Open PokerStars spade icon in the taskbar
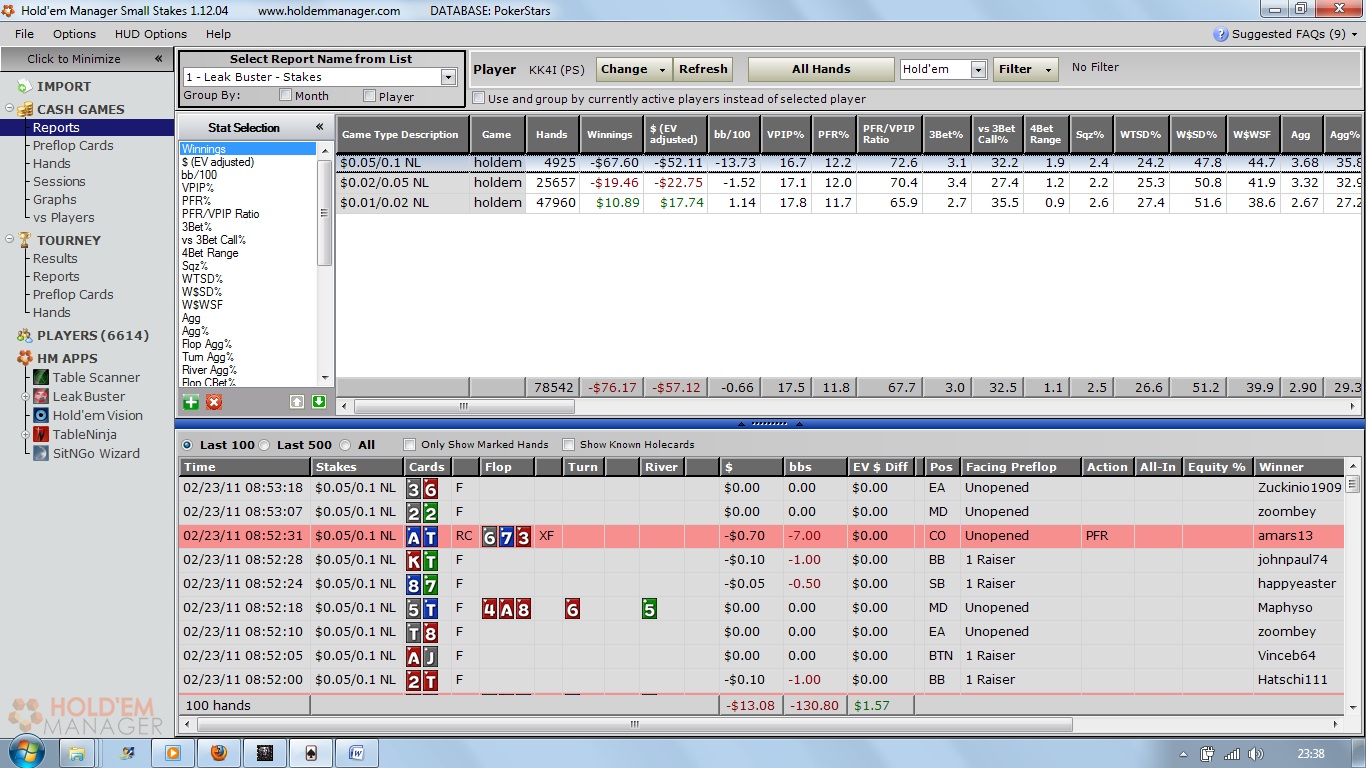This screenshot has width=1366, height=768. pos(310,753)
